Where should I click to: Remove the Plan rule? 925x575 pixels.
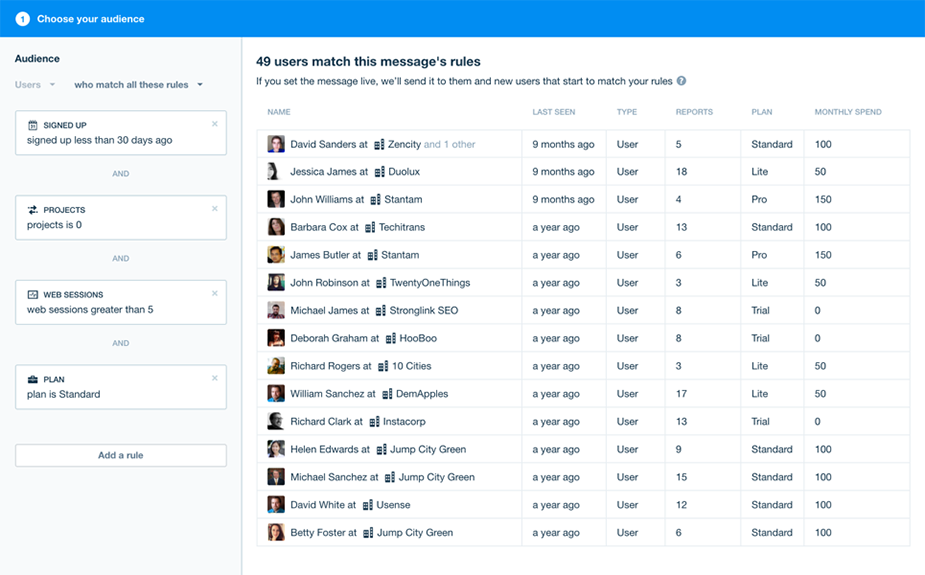click(x=215, y=378)
